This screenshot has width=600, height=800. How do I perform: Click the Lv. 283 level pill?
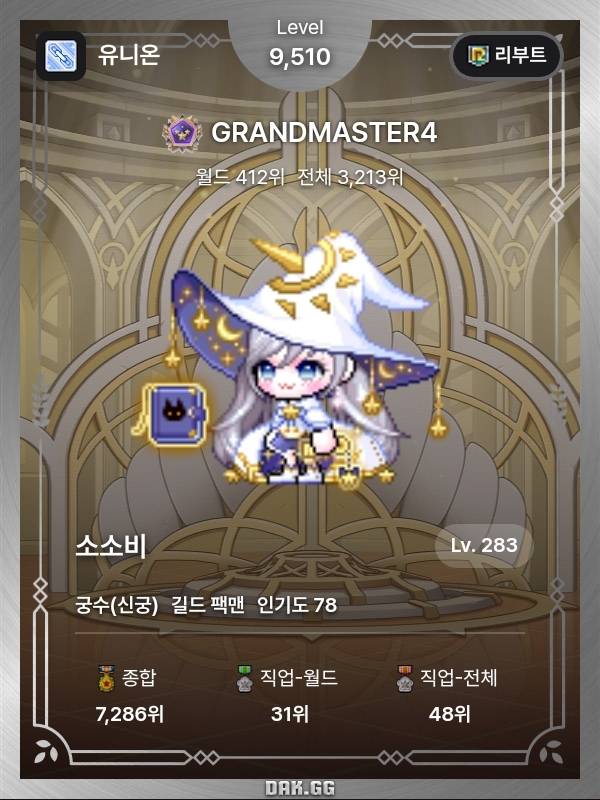coord(484,545)
